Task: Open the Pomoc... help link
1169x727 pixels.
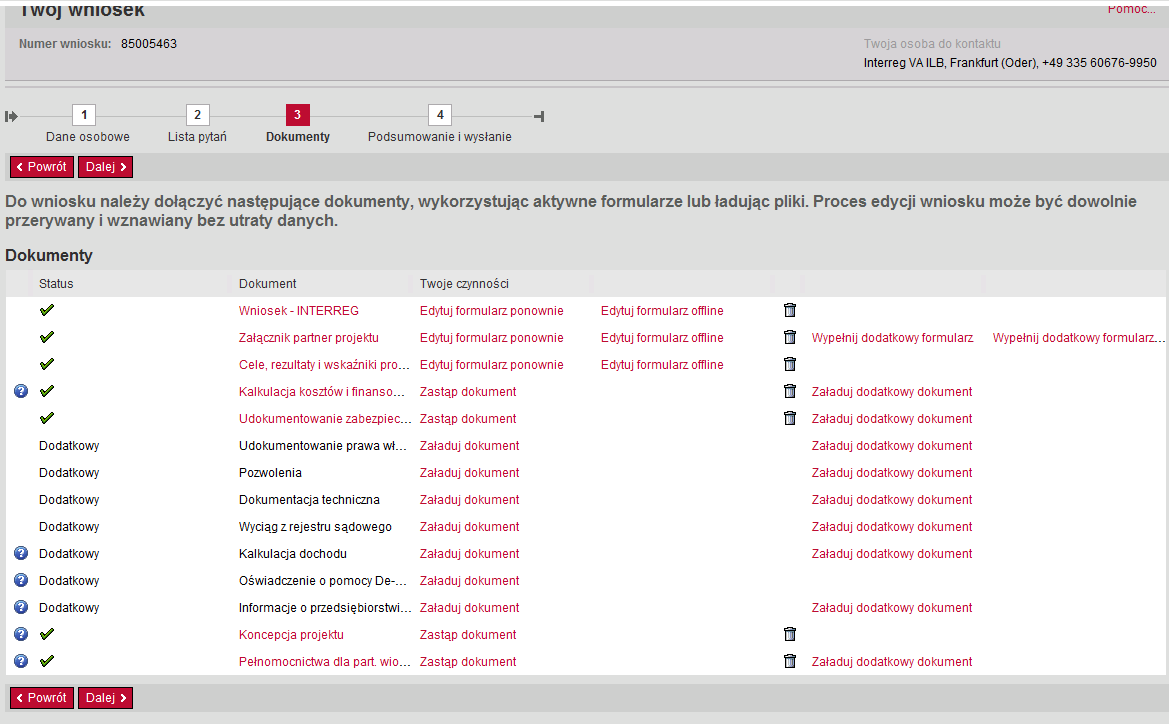Action: (x=1132, y=9)
